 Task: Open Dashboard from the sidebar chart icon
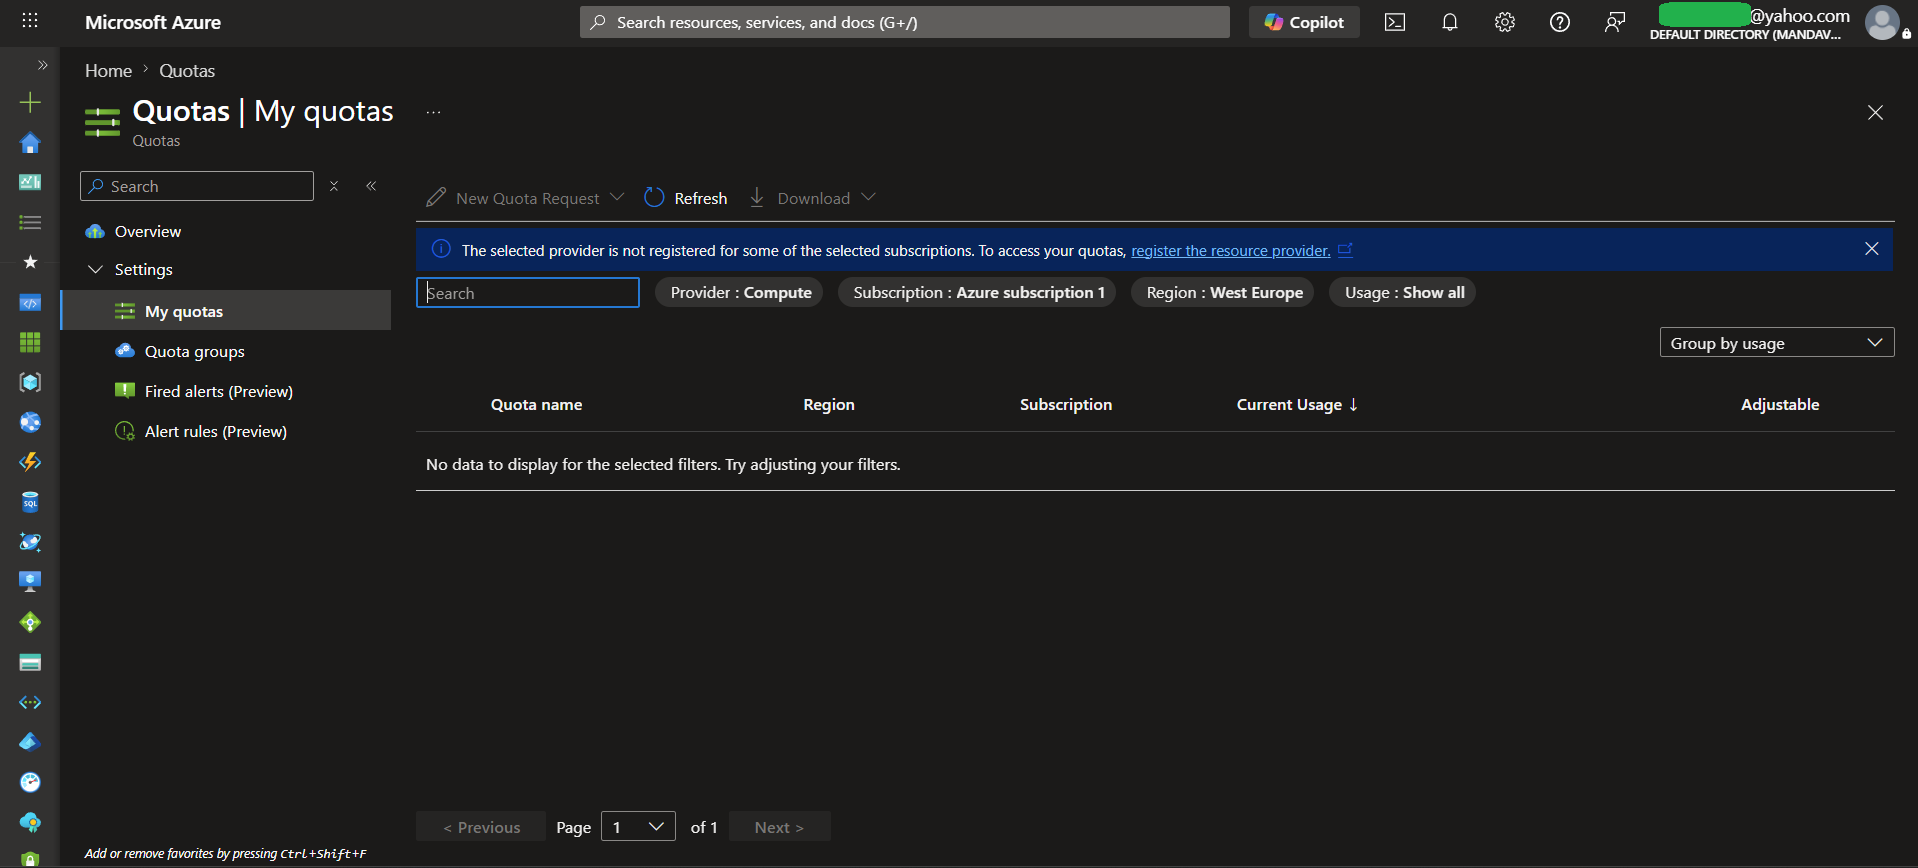point(30,182)
